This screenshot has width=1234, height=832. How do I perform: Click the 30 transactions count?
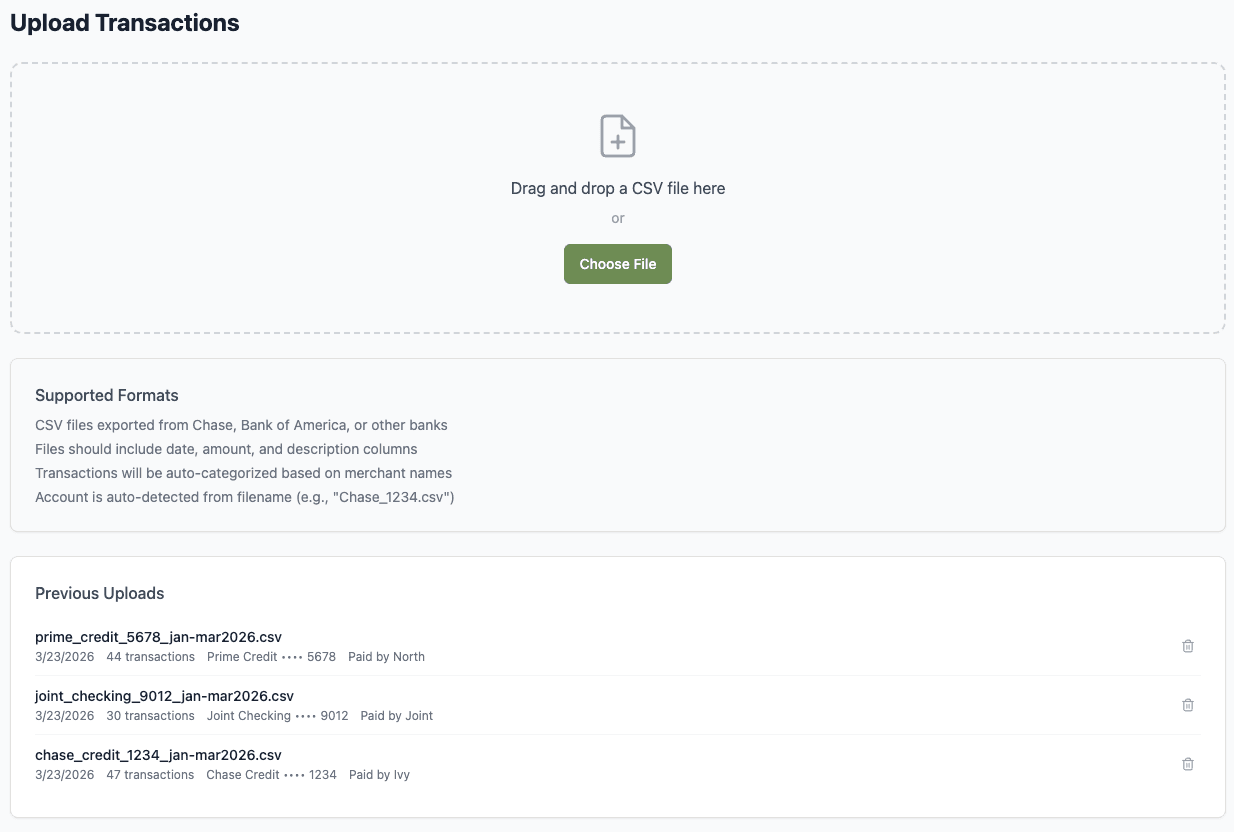pos(150,716)
